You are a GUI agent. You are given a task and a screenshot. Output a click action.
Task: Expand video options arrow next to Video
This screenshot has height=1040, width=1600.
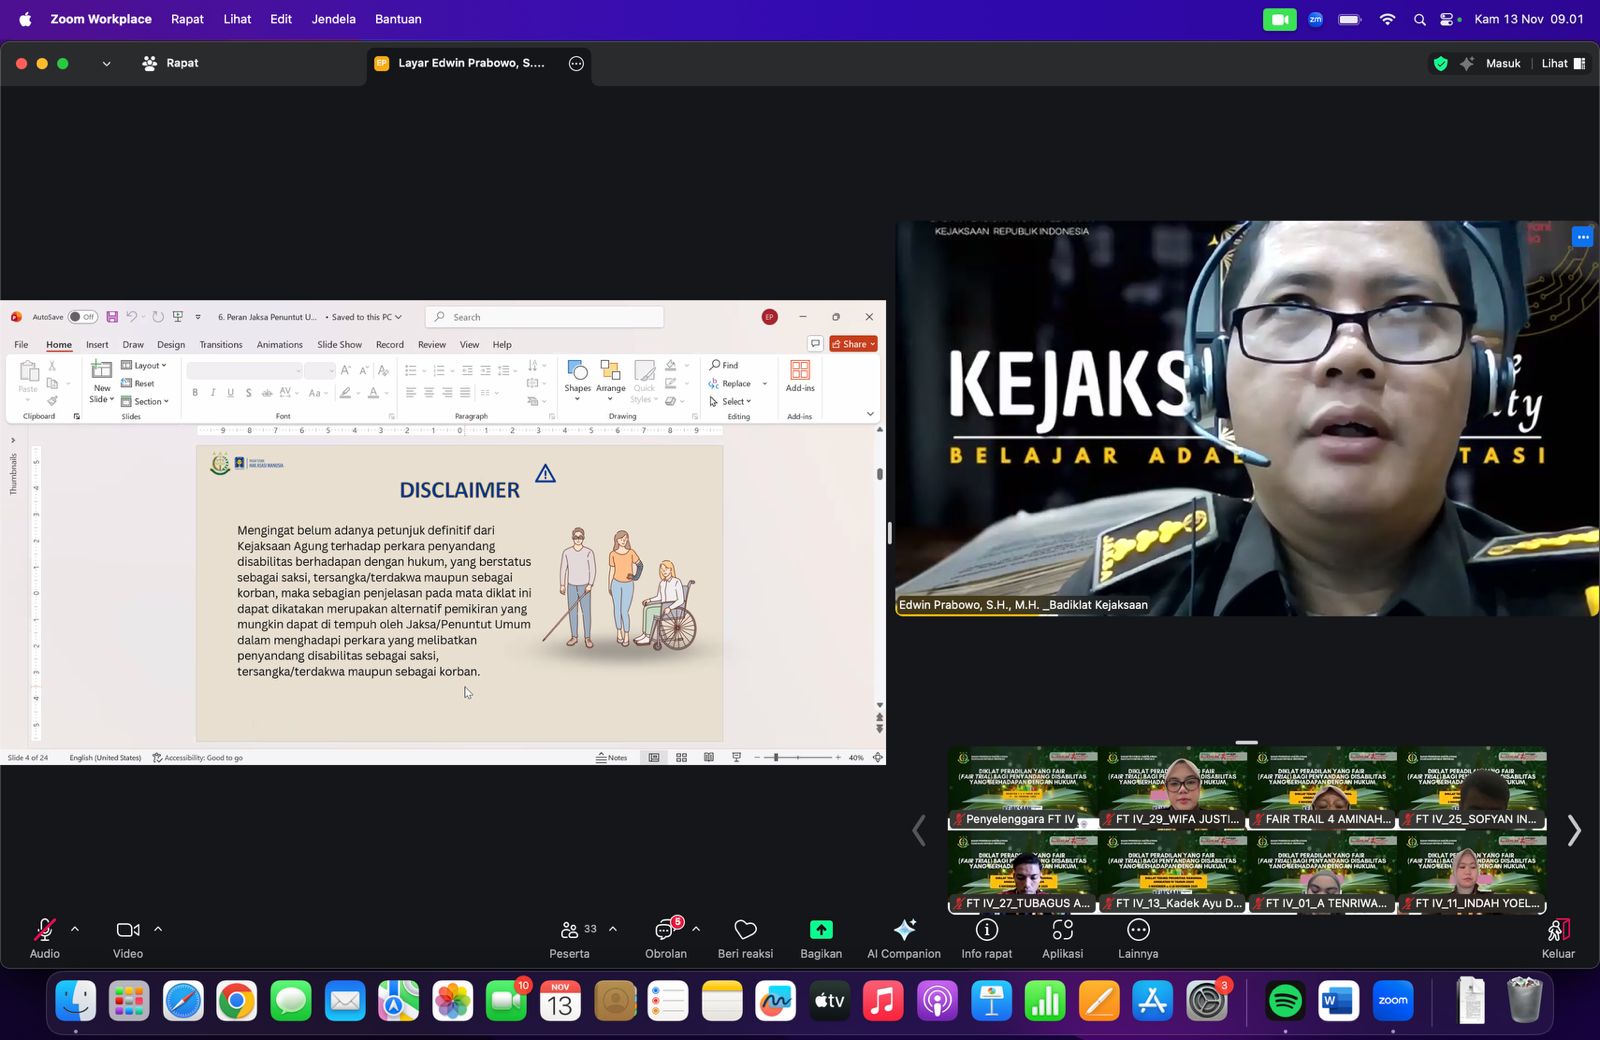click(x=158, y=929)
